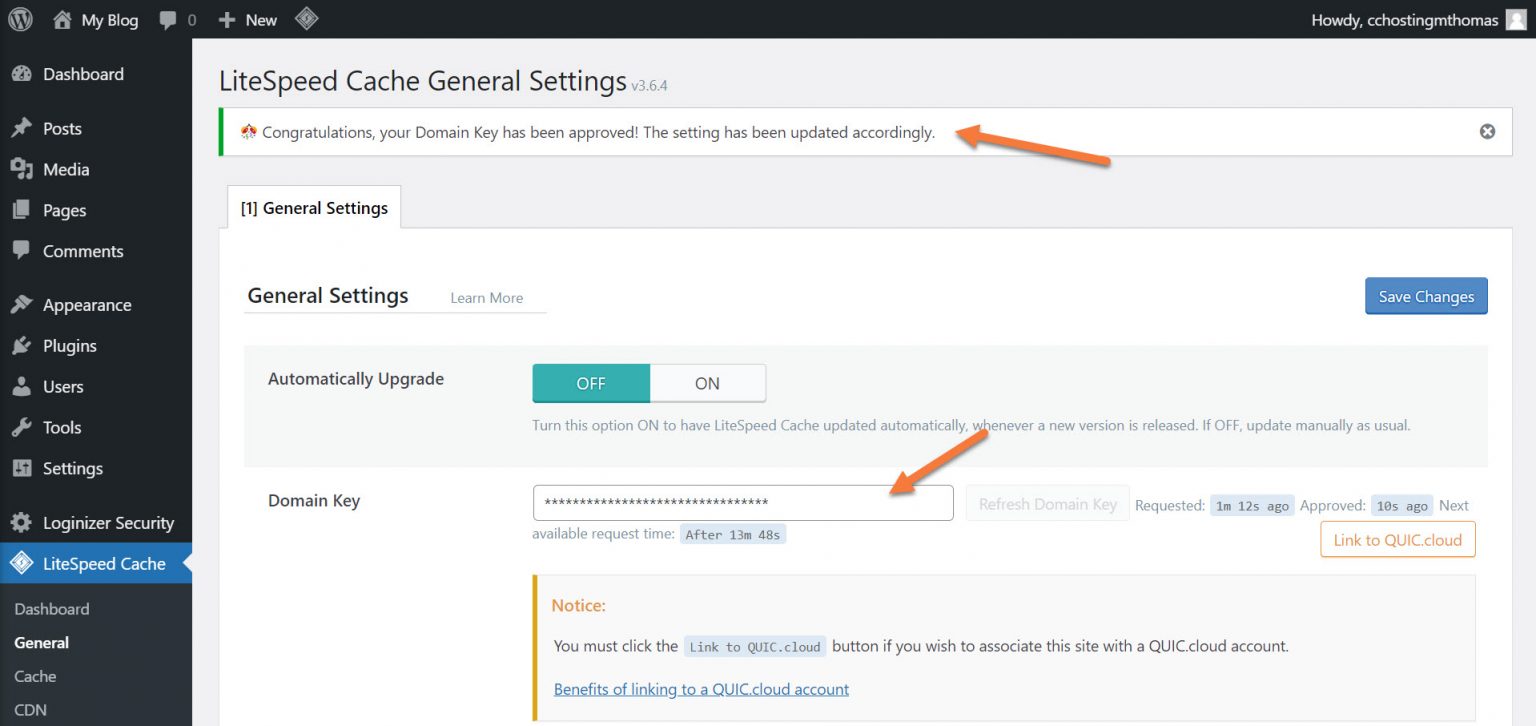Switch to the General Settings tab

tap(313, 207)
